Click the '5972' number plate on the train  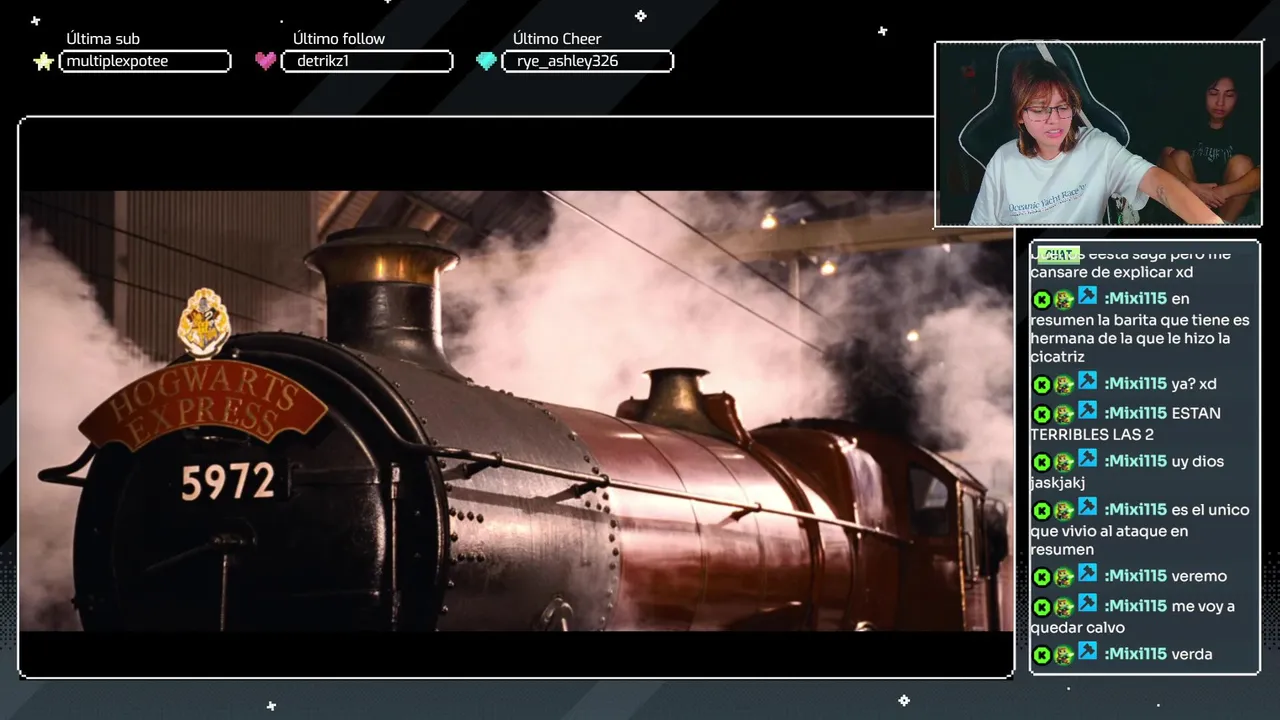228,482
